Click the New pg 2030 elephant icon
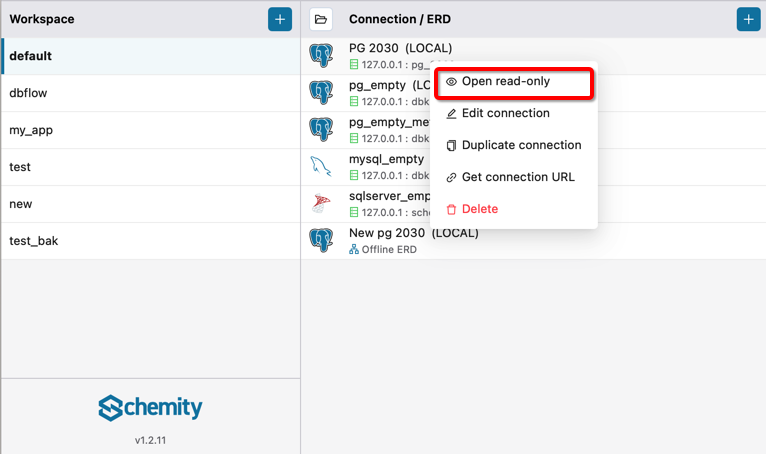The image size is (766, 454). coord(321,241)
